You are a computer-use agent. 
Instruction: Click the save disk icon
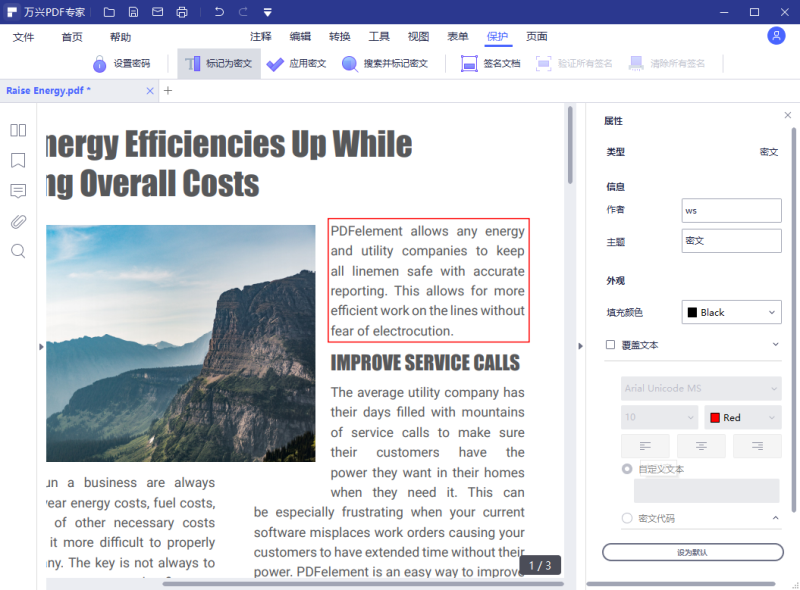point(133,12)
